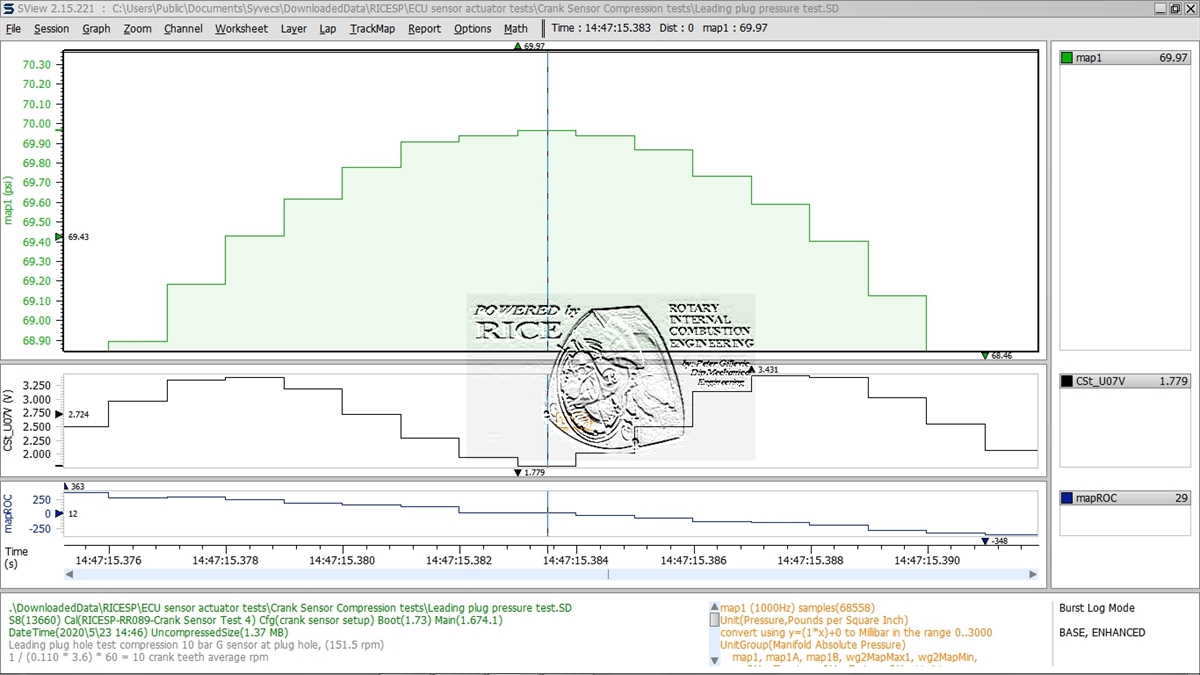Click the mapROC maximum marker at 363
Viewport: 1200px width, 675px height.
click(x=65, y=486)
